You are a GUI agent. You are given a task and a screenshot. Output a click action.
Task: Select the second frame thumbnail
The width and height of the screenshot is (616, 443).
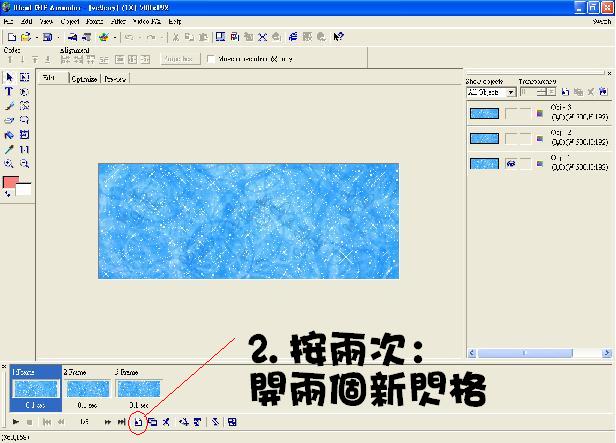(87, 389)
